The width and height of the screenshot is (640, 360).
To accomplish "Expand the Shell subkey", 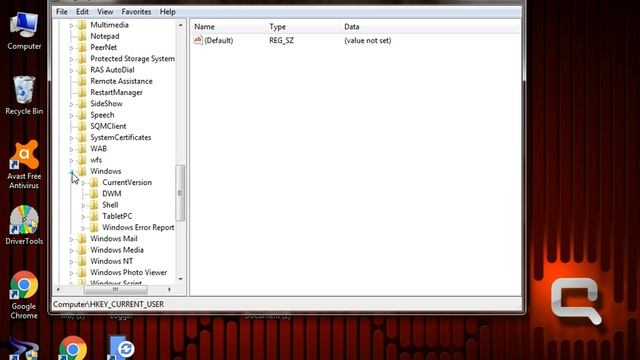I will pyautogui.click(x=83, y=205).
